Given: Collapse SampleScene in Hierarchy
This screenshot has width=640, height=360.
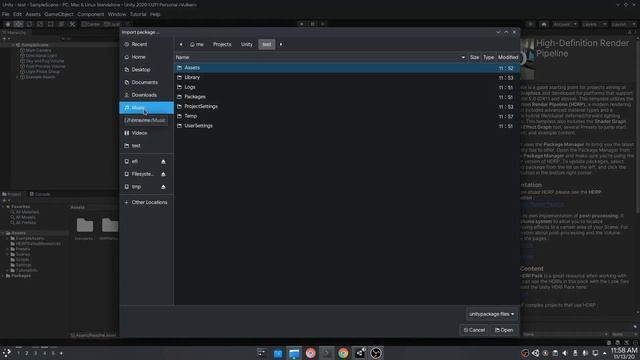Looking at the screenshot, I should pyautogui.click(x=13, y=45).
